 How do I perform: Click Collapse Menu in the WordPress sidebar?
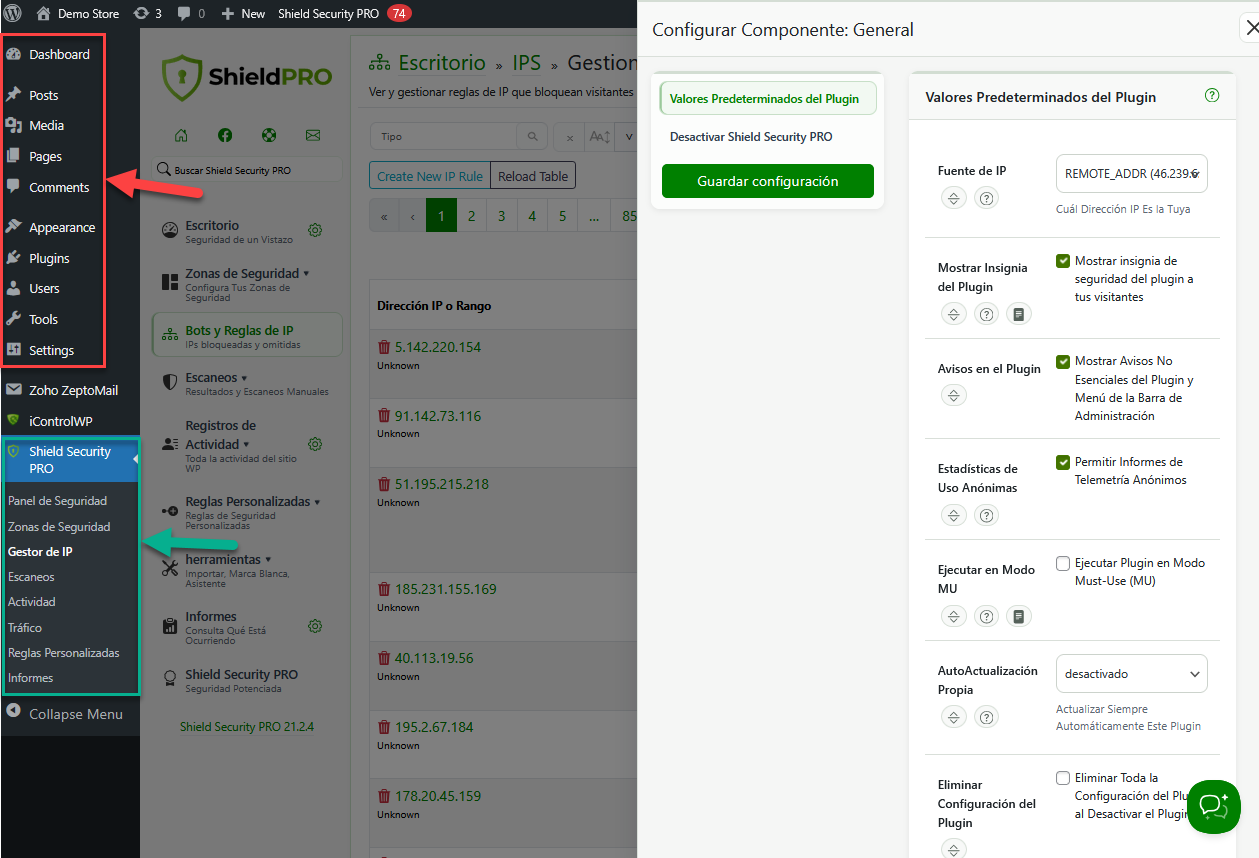click(65, 714)
